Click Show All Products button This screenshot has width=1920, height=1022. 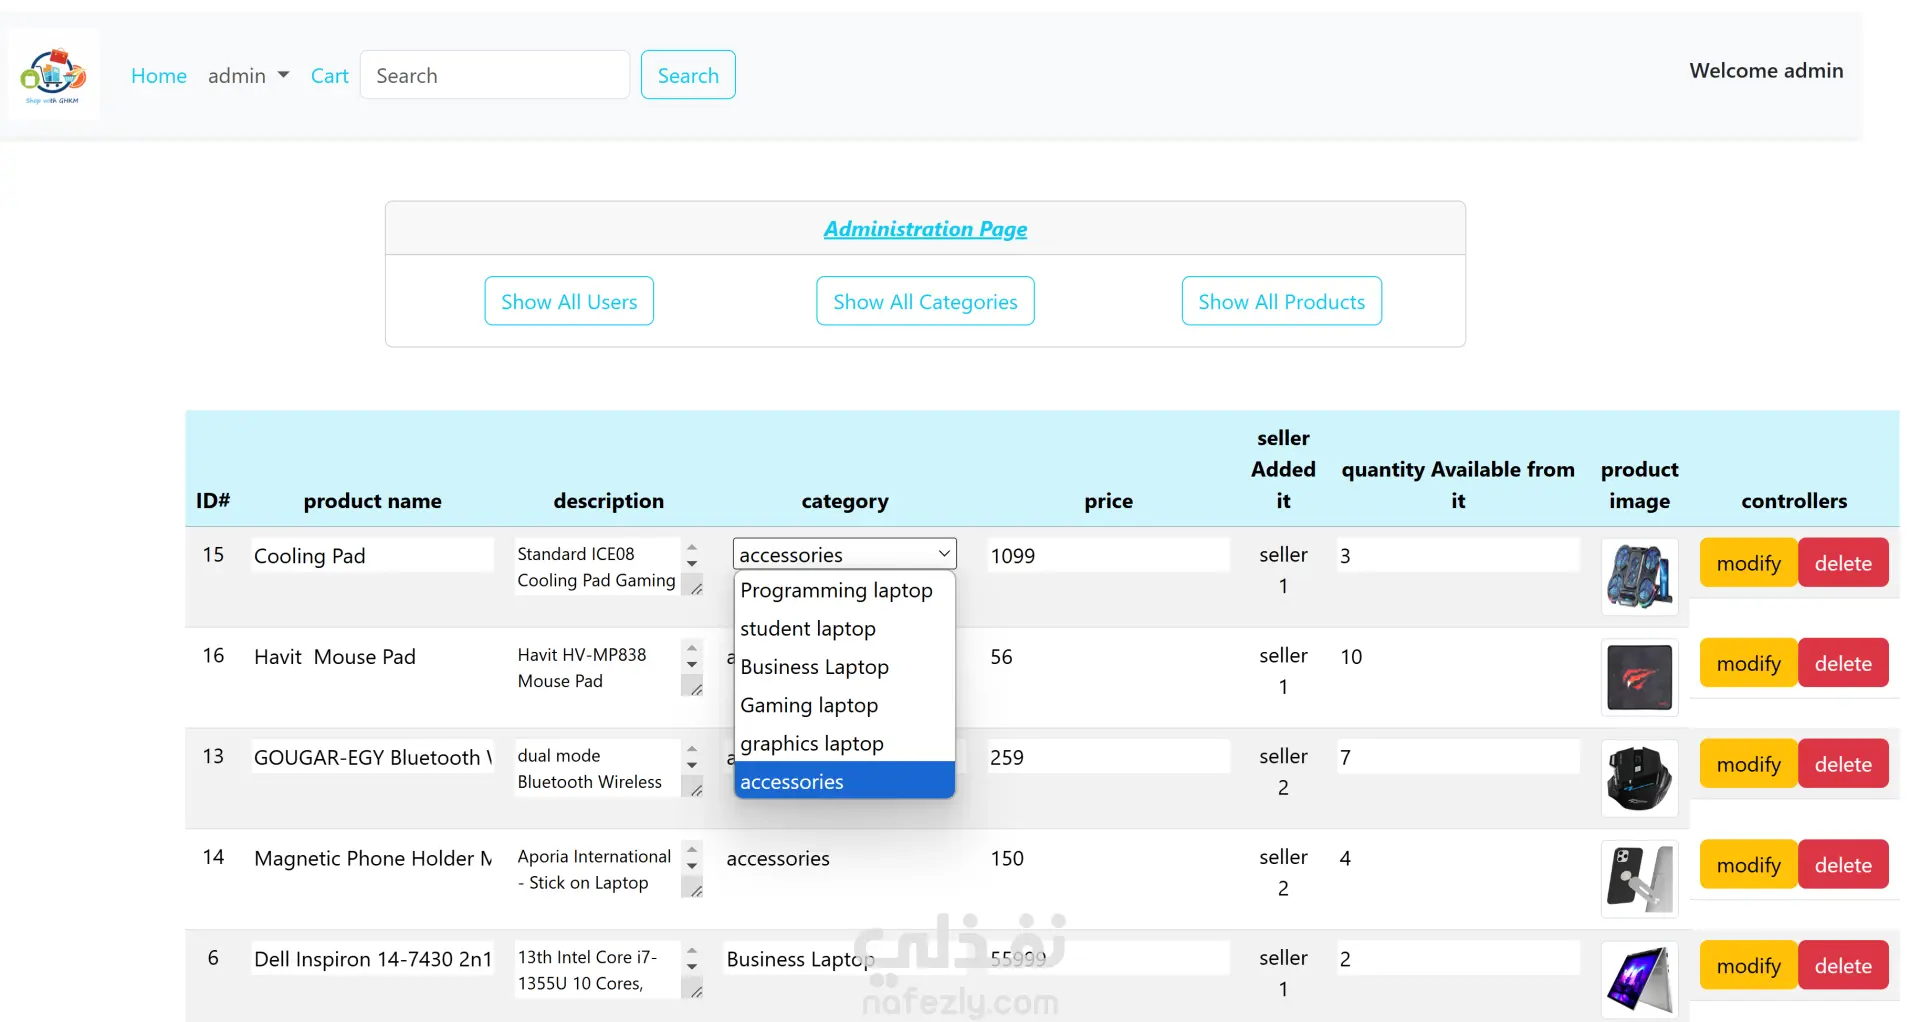(x=1282, y=301)
